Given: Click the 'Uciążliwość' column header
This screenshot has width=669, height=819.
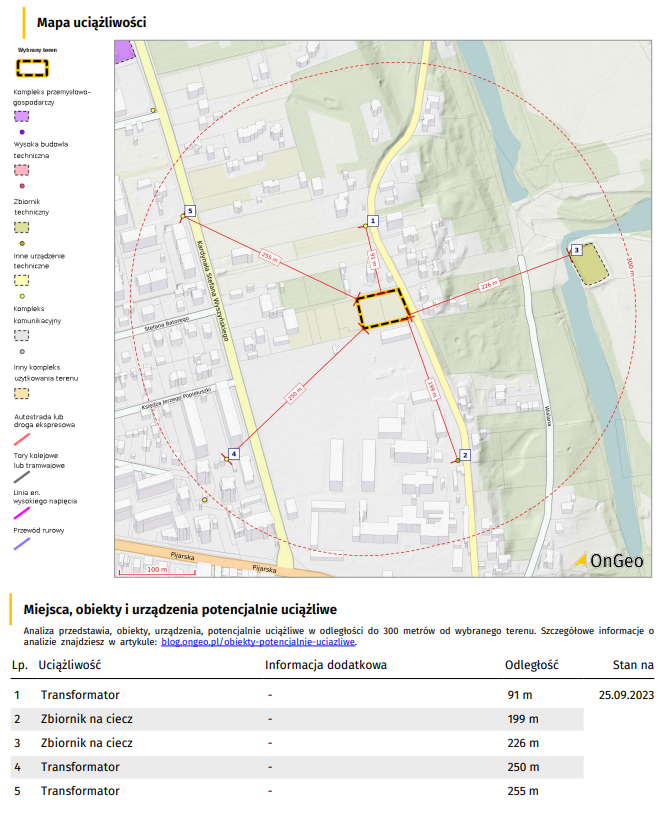Looking at the screenshot, I should [69, 665].
